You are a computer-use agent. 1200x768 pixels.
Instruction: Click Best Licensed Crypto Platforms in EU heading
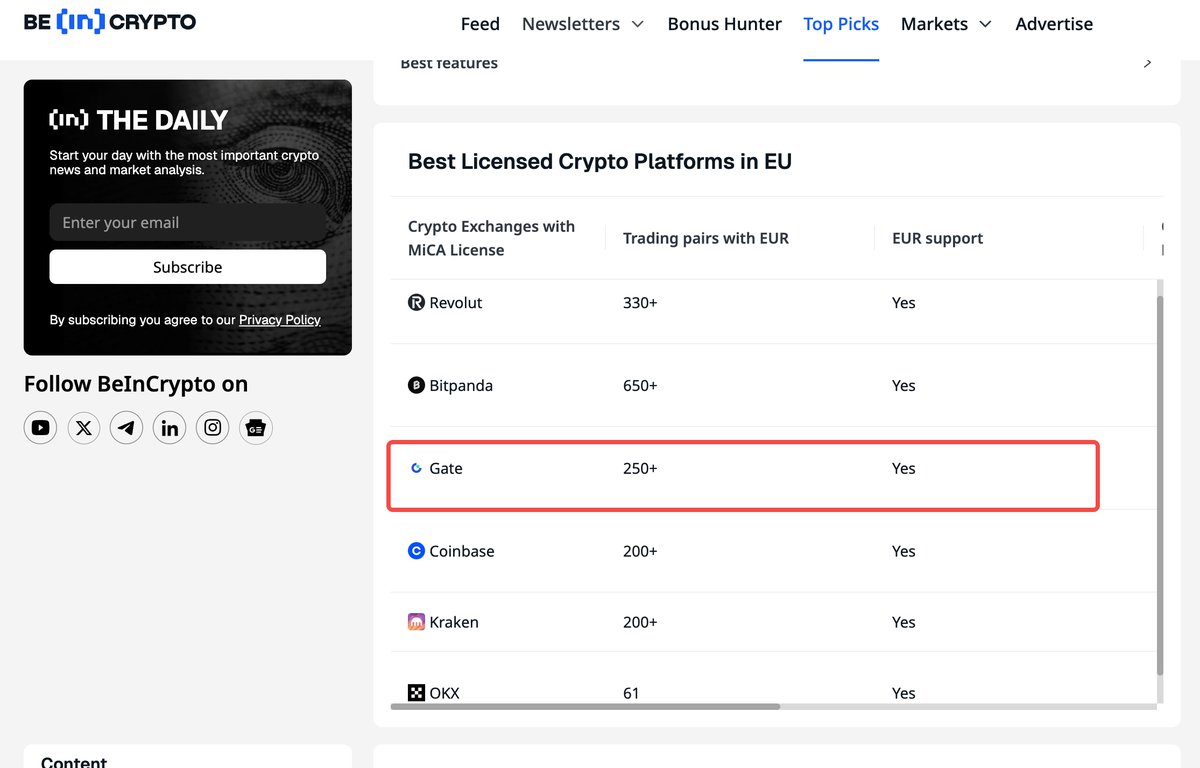tap(600, 161)
